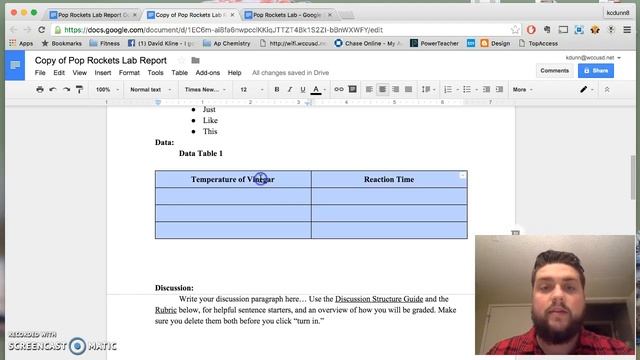This screenshot has height=360, width=640.
Task: Open the Fitness bookmark folder
Action: click(105, 43)
